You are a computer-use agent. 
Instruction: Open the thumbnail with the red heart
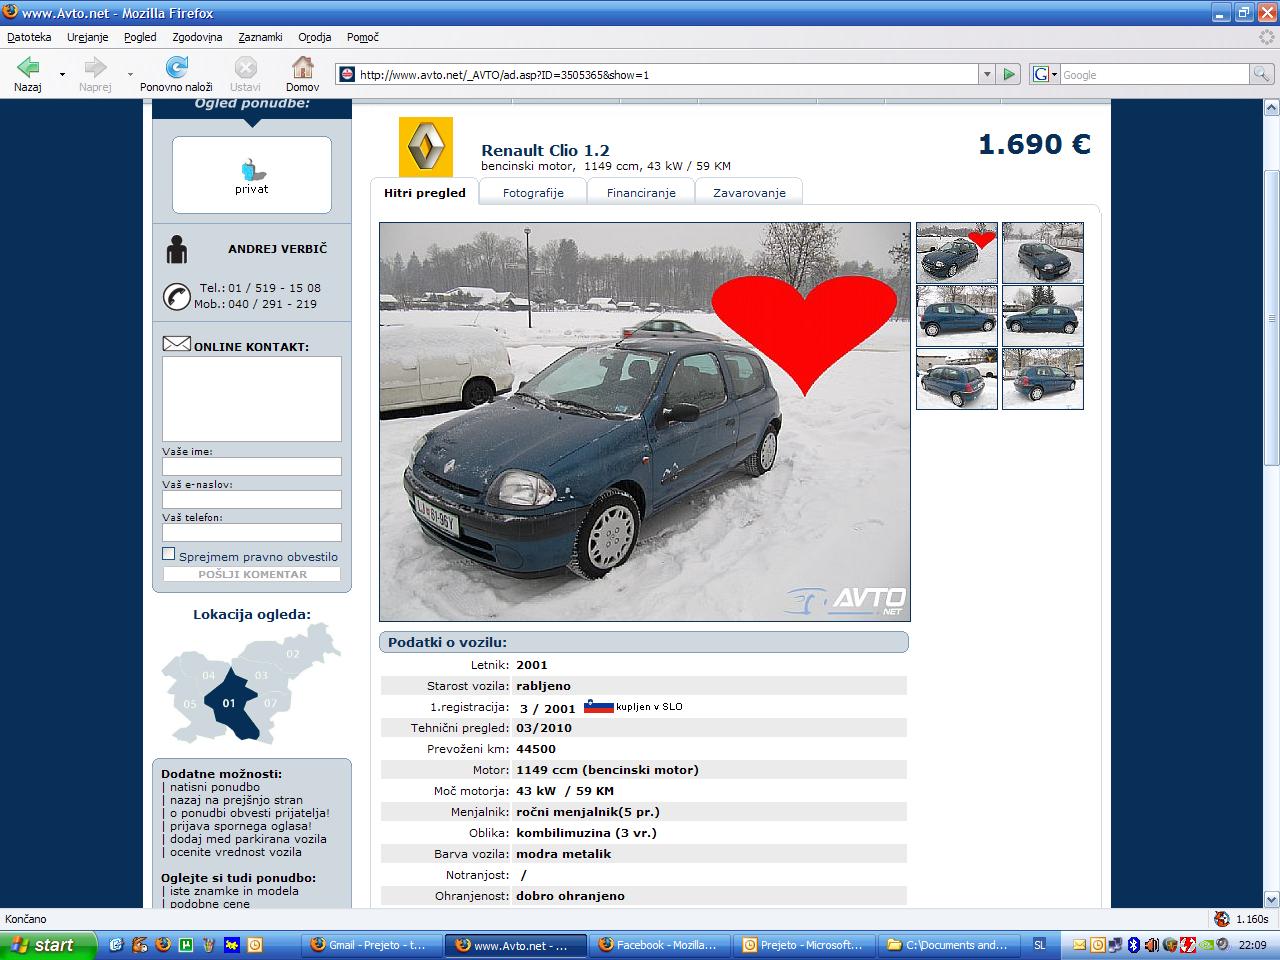pyautogui.click(x=957, y=253)
